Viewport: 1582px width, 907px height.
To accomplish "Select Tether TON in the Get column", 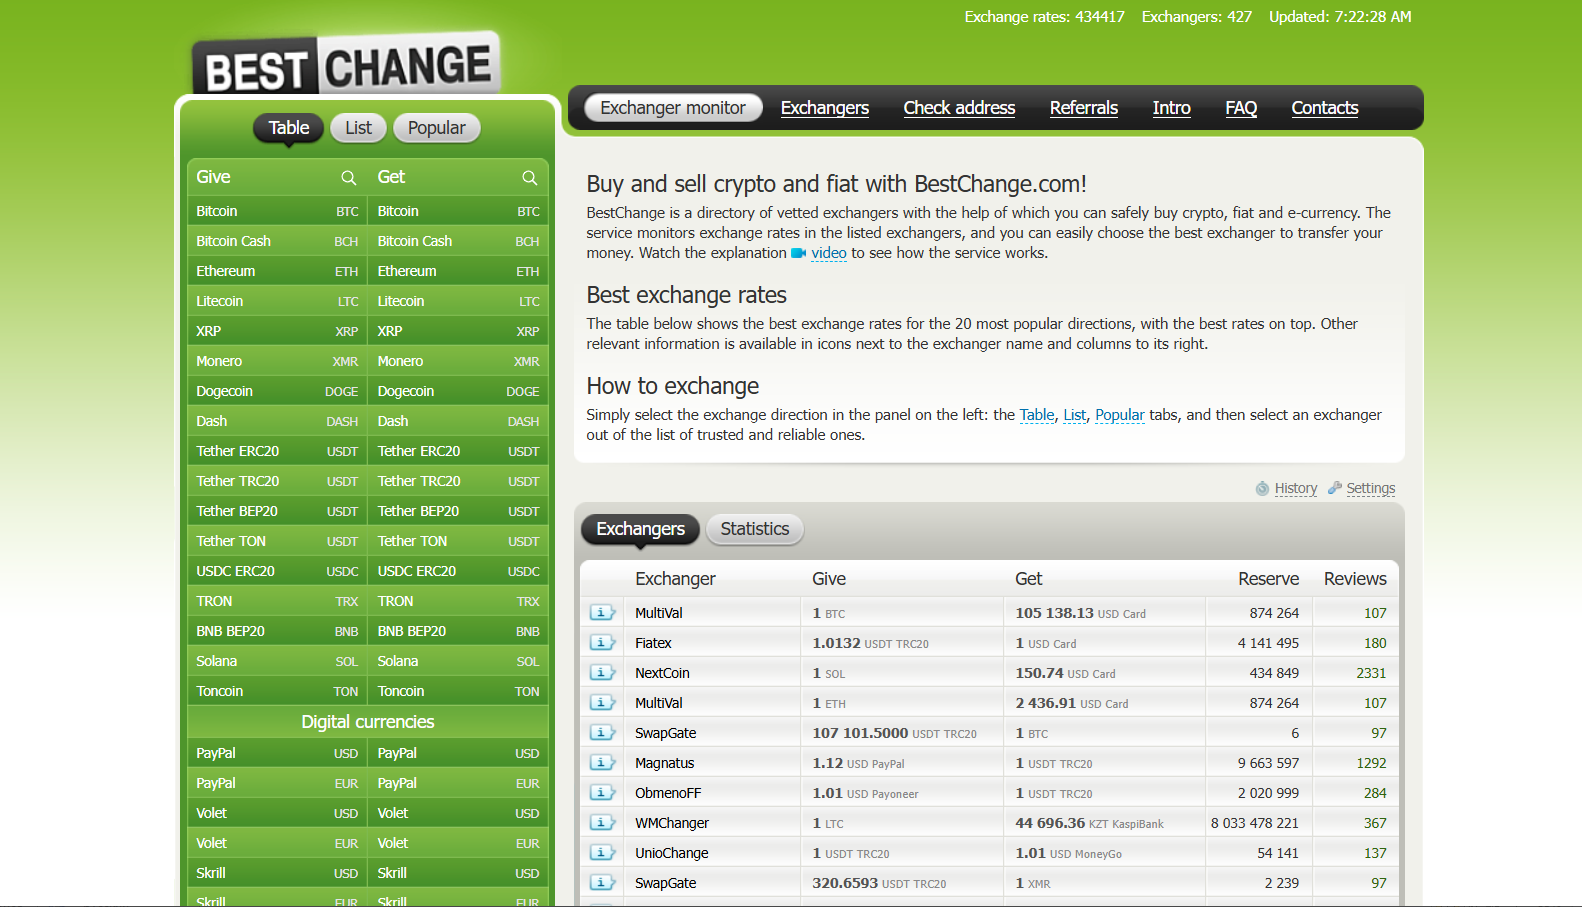I will click(x=458, y=541).
